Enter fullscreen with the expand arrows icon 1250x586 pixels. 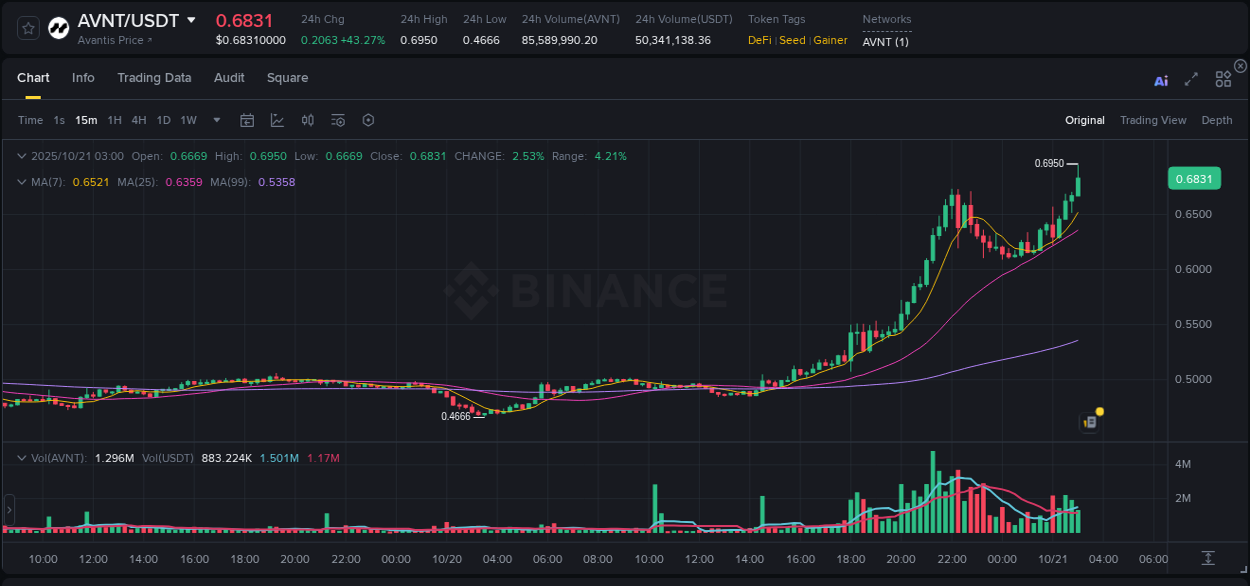click(x=1190, y=79)
